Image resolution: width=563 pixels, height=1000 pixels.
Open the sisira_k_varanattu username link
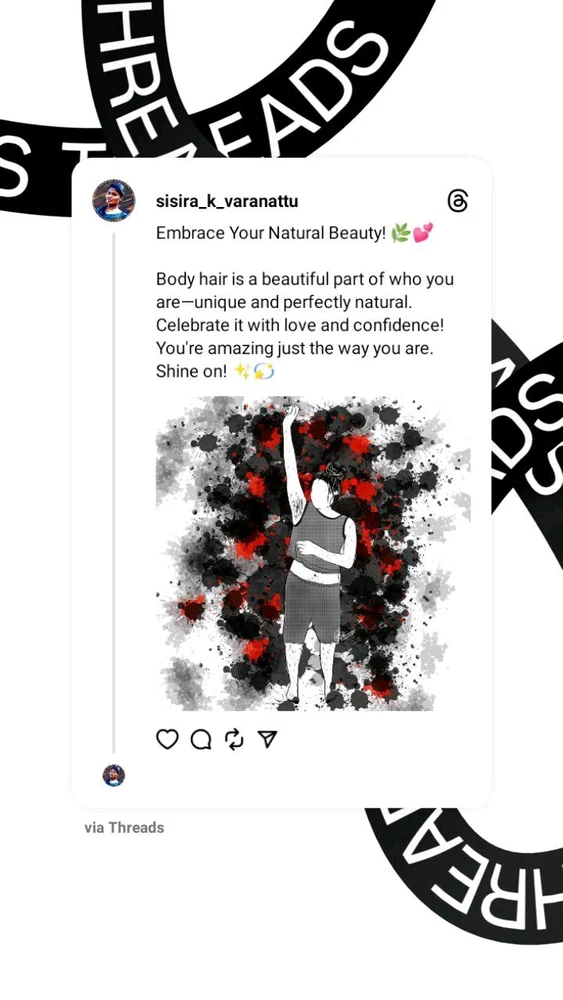(227, 202)
